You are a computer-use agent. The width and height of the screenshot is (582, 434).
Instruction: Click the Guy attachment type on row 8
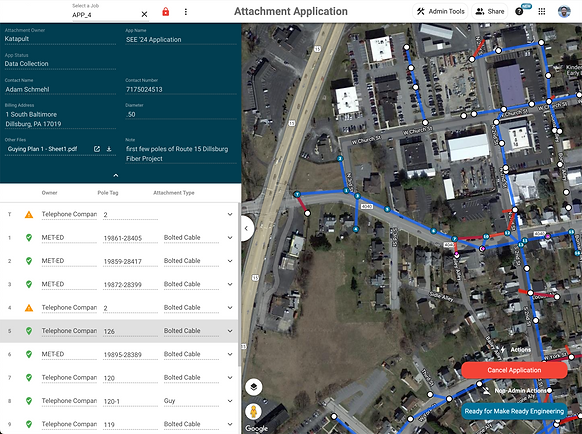click(191, 401)
